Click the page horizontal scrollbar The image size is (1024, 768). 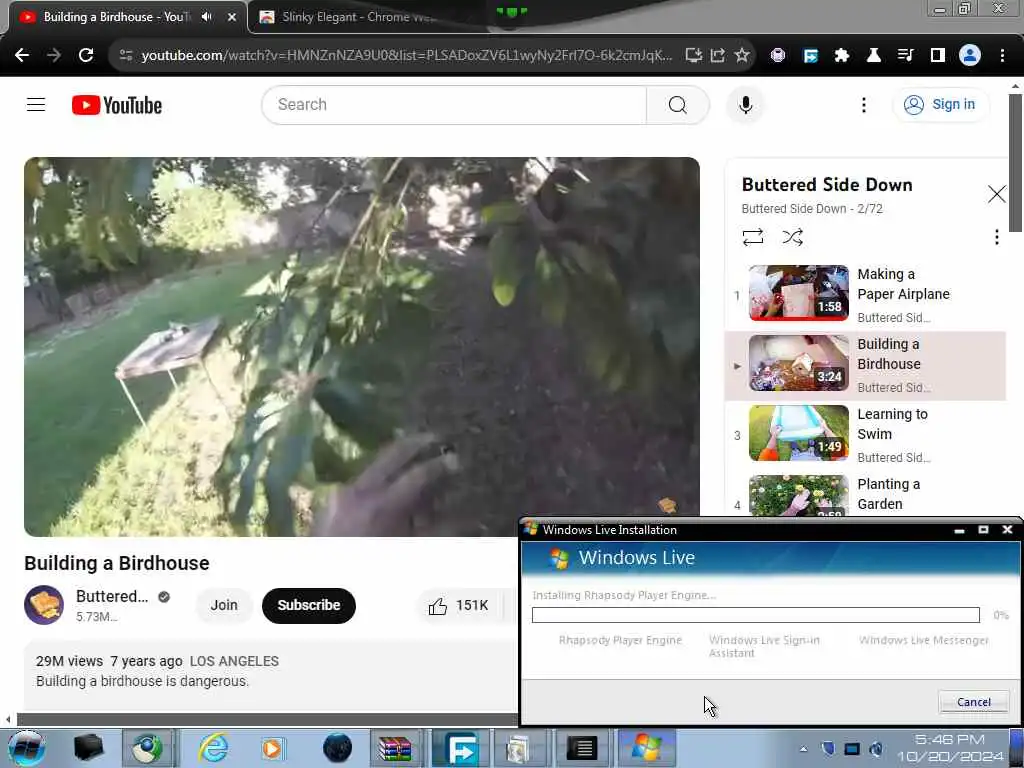[268, 720]
